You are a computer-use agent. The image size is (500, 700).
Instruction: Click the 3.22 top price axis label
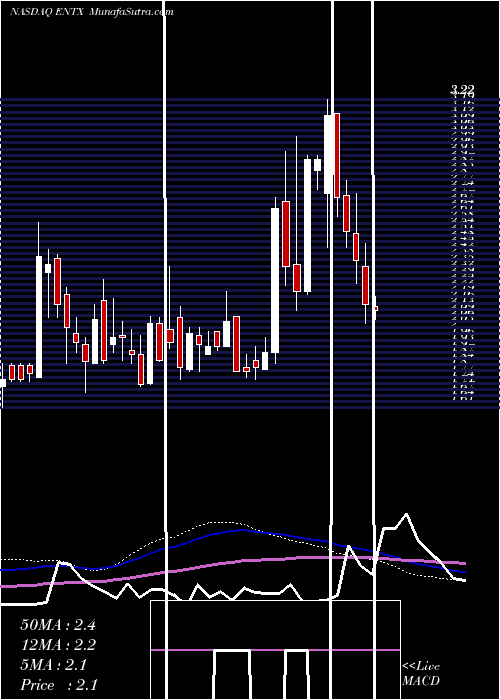pyautogui.click(x=462, y=90)
